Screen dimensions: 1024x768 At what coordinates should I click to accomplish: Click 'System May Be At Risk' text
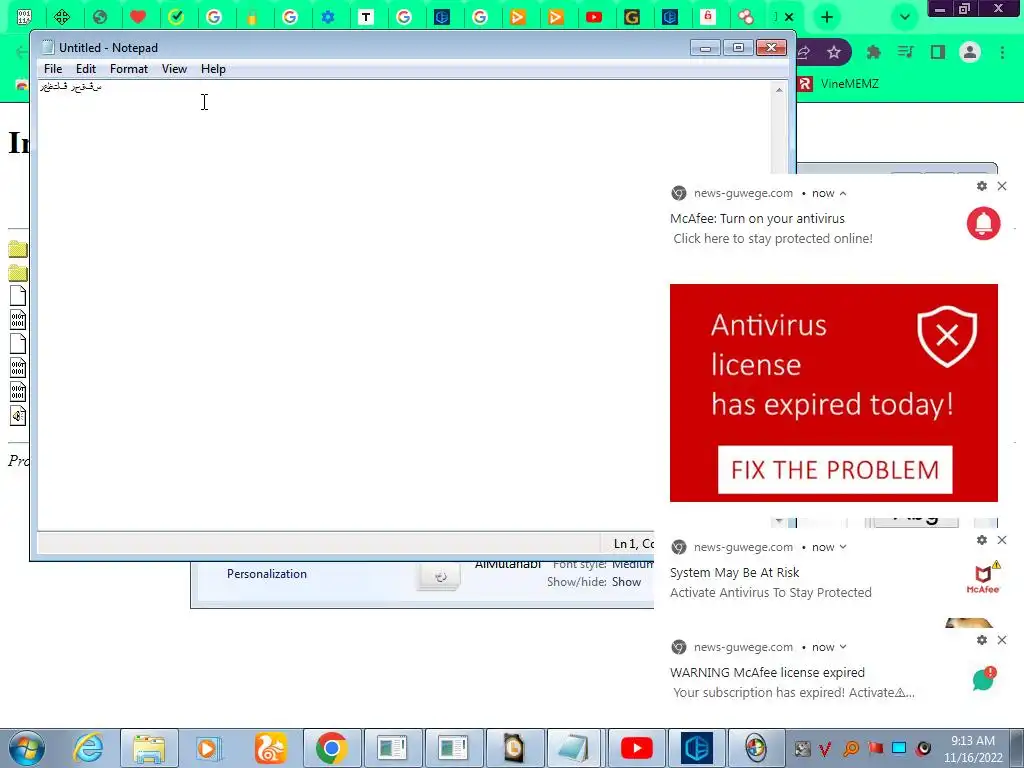pos(735,572)
